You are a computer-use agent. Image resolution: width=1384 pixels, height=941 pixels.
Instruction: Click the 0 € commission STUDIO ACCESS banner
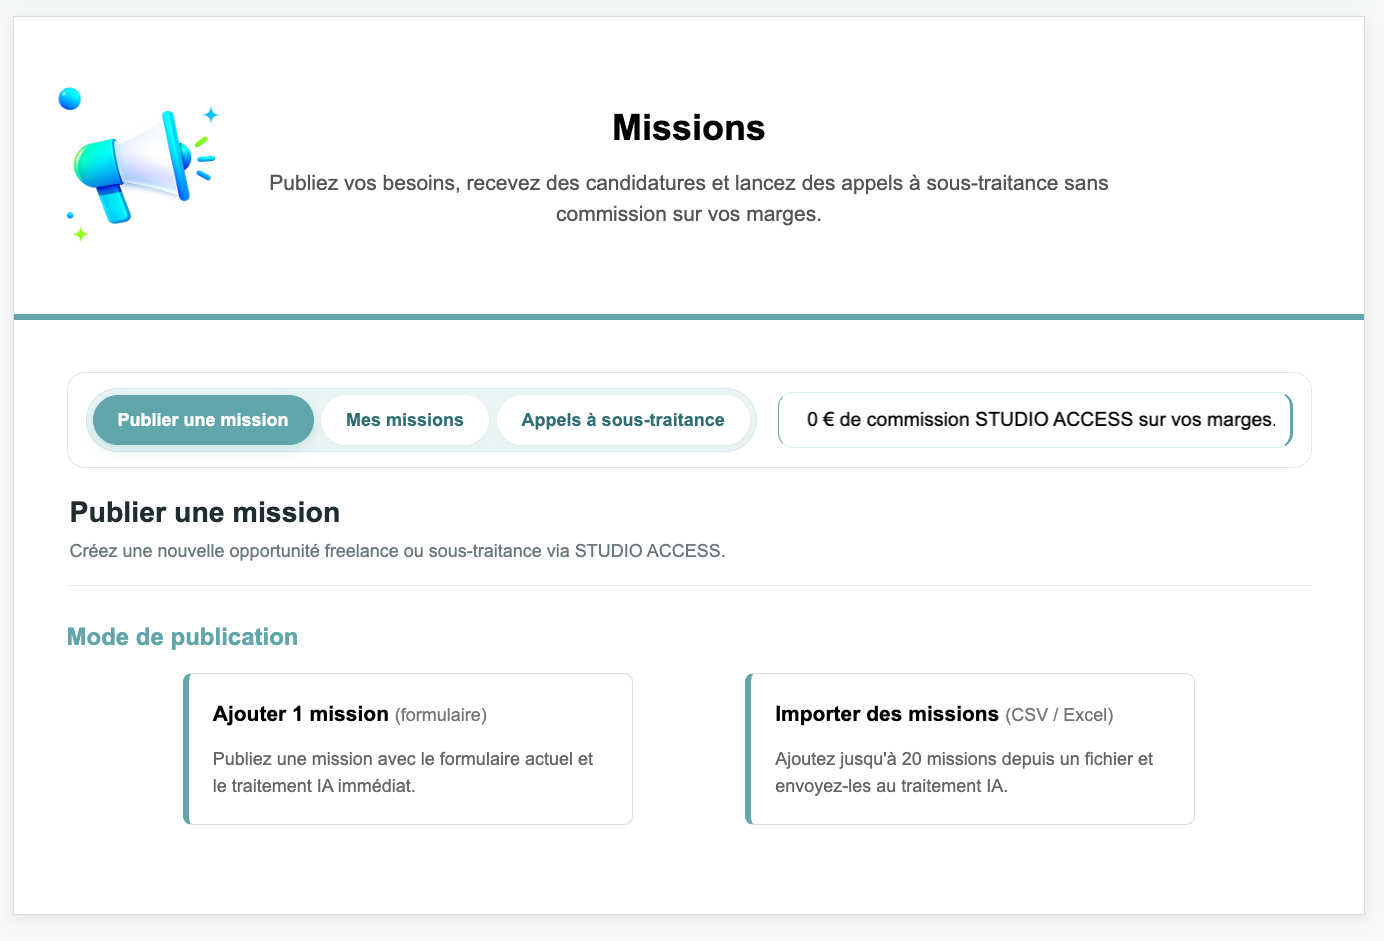(x=1035, y=420)
